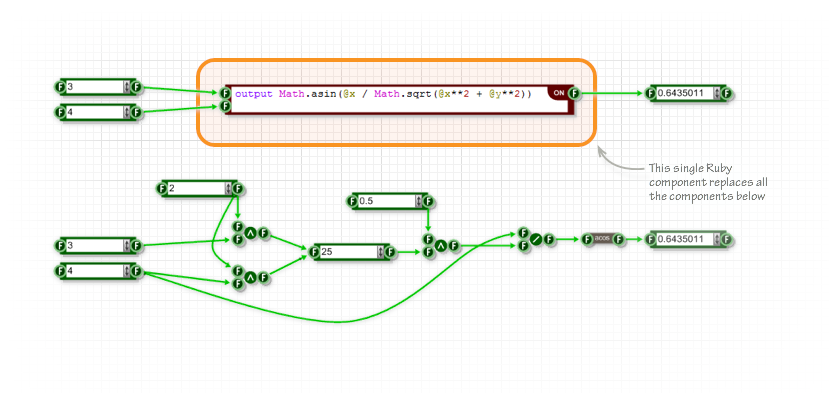Toggle the ON switch of the Ruby component
829x393 pixels.
click(559, 93)
